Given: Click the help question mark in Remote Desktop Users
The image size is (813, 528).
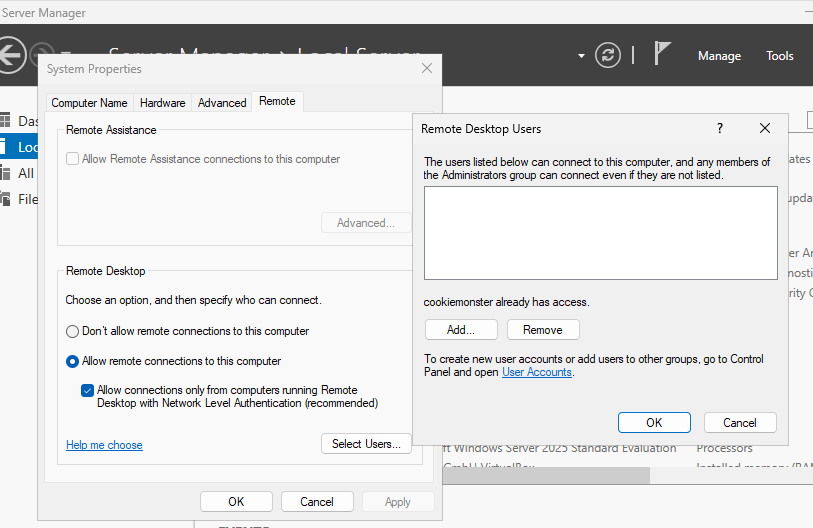Looking at the screenshot, I should [x=719, y=129].
